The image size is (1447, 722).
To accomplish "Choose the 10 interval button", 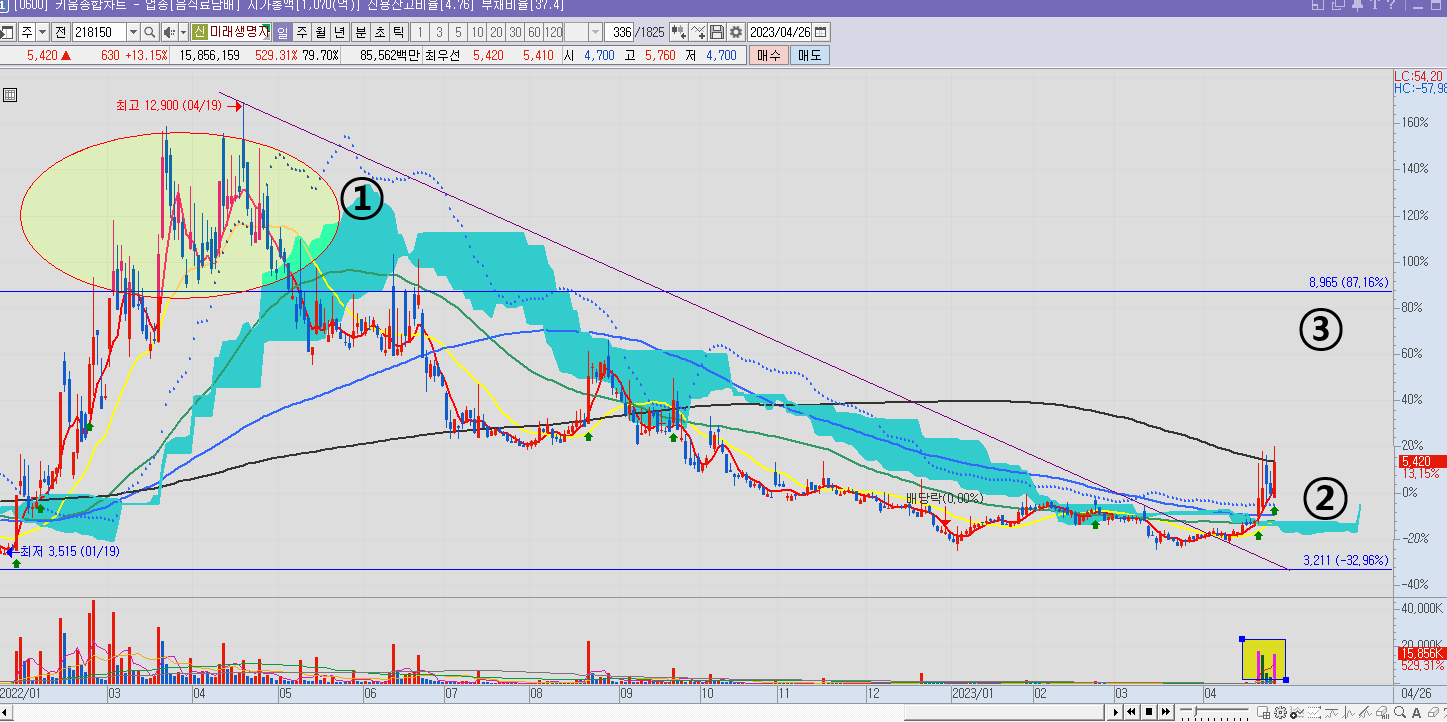I will click(x=477, y=32).
